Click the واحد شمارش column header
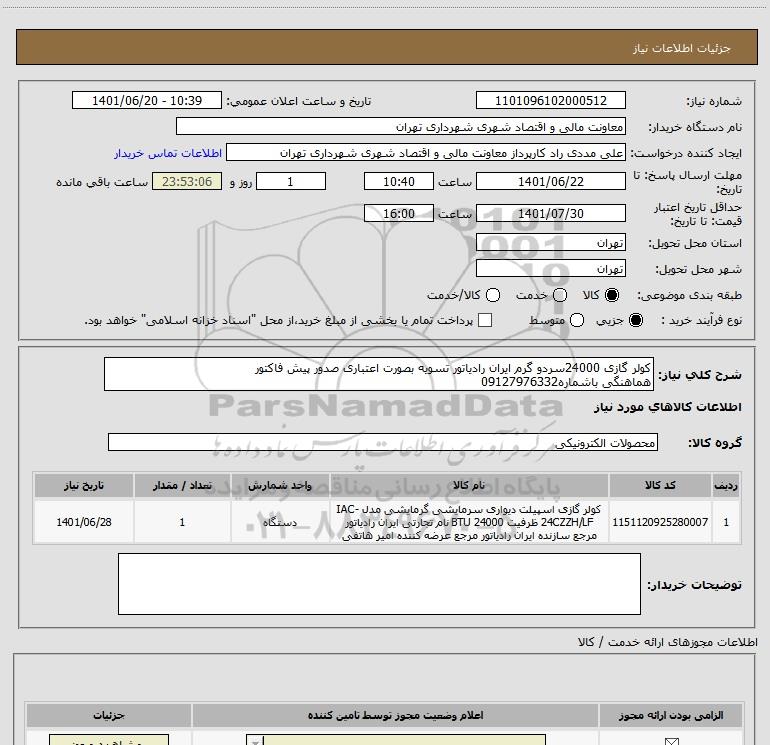 point(280,485)
